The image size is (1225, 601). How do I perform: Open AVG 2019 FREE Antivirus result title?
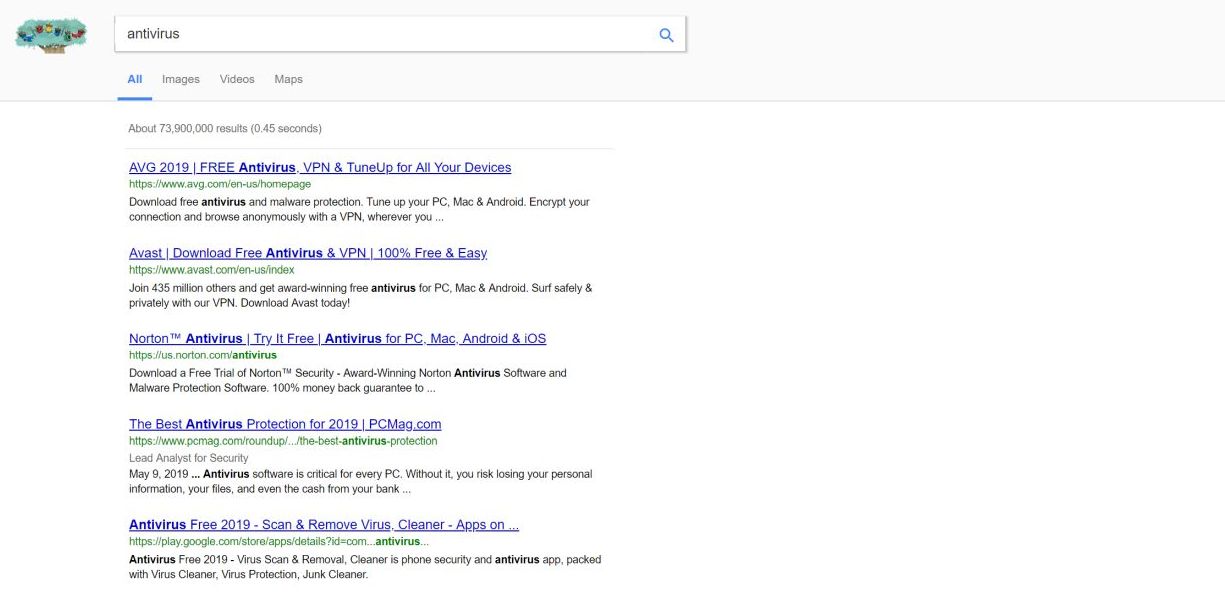pyautogui.click(x=320, y=168)
